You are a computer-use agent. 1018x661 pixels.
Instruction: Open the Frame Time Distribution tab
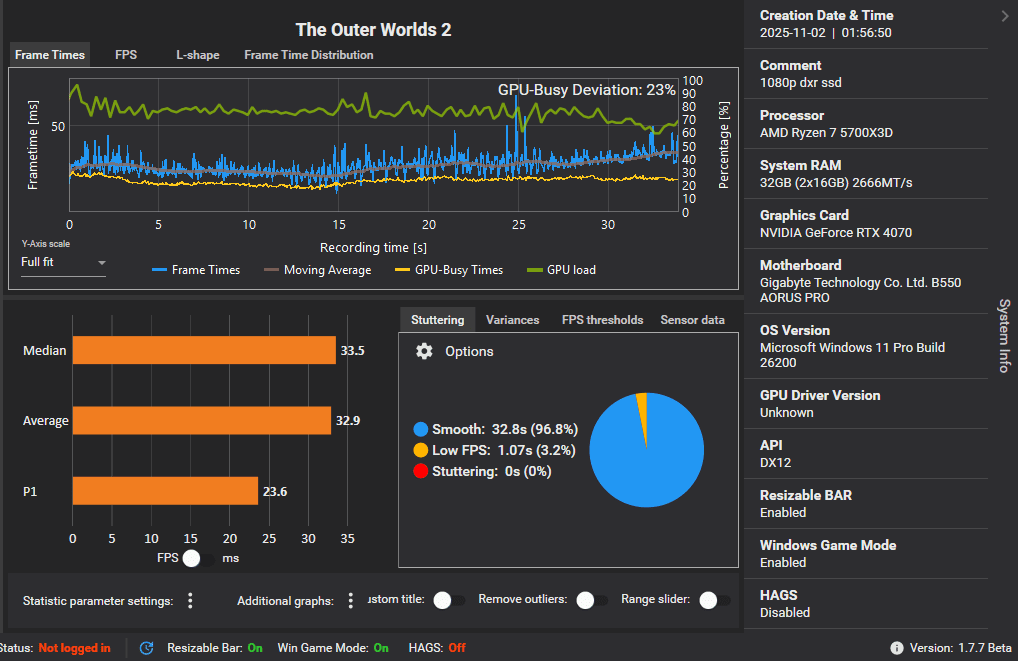pyautogui.click(x=309, y=55)
